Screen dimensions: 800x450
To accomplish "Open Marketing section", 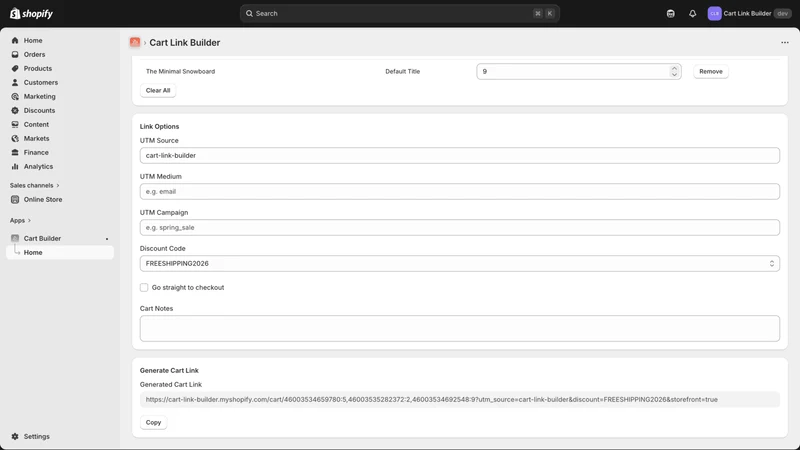I will 39,96.
